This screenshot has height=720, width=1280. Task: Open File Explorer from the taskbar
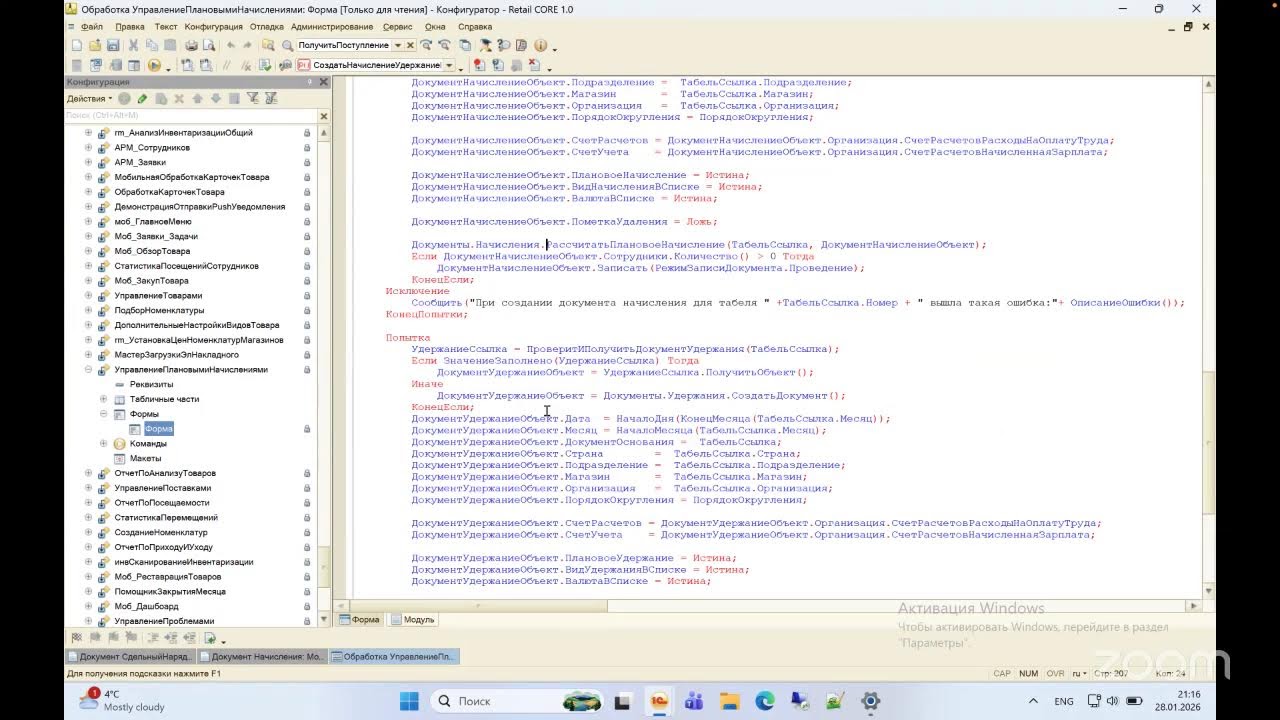(729, 701)
